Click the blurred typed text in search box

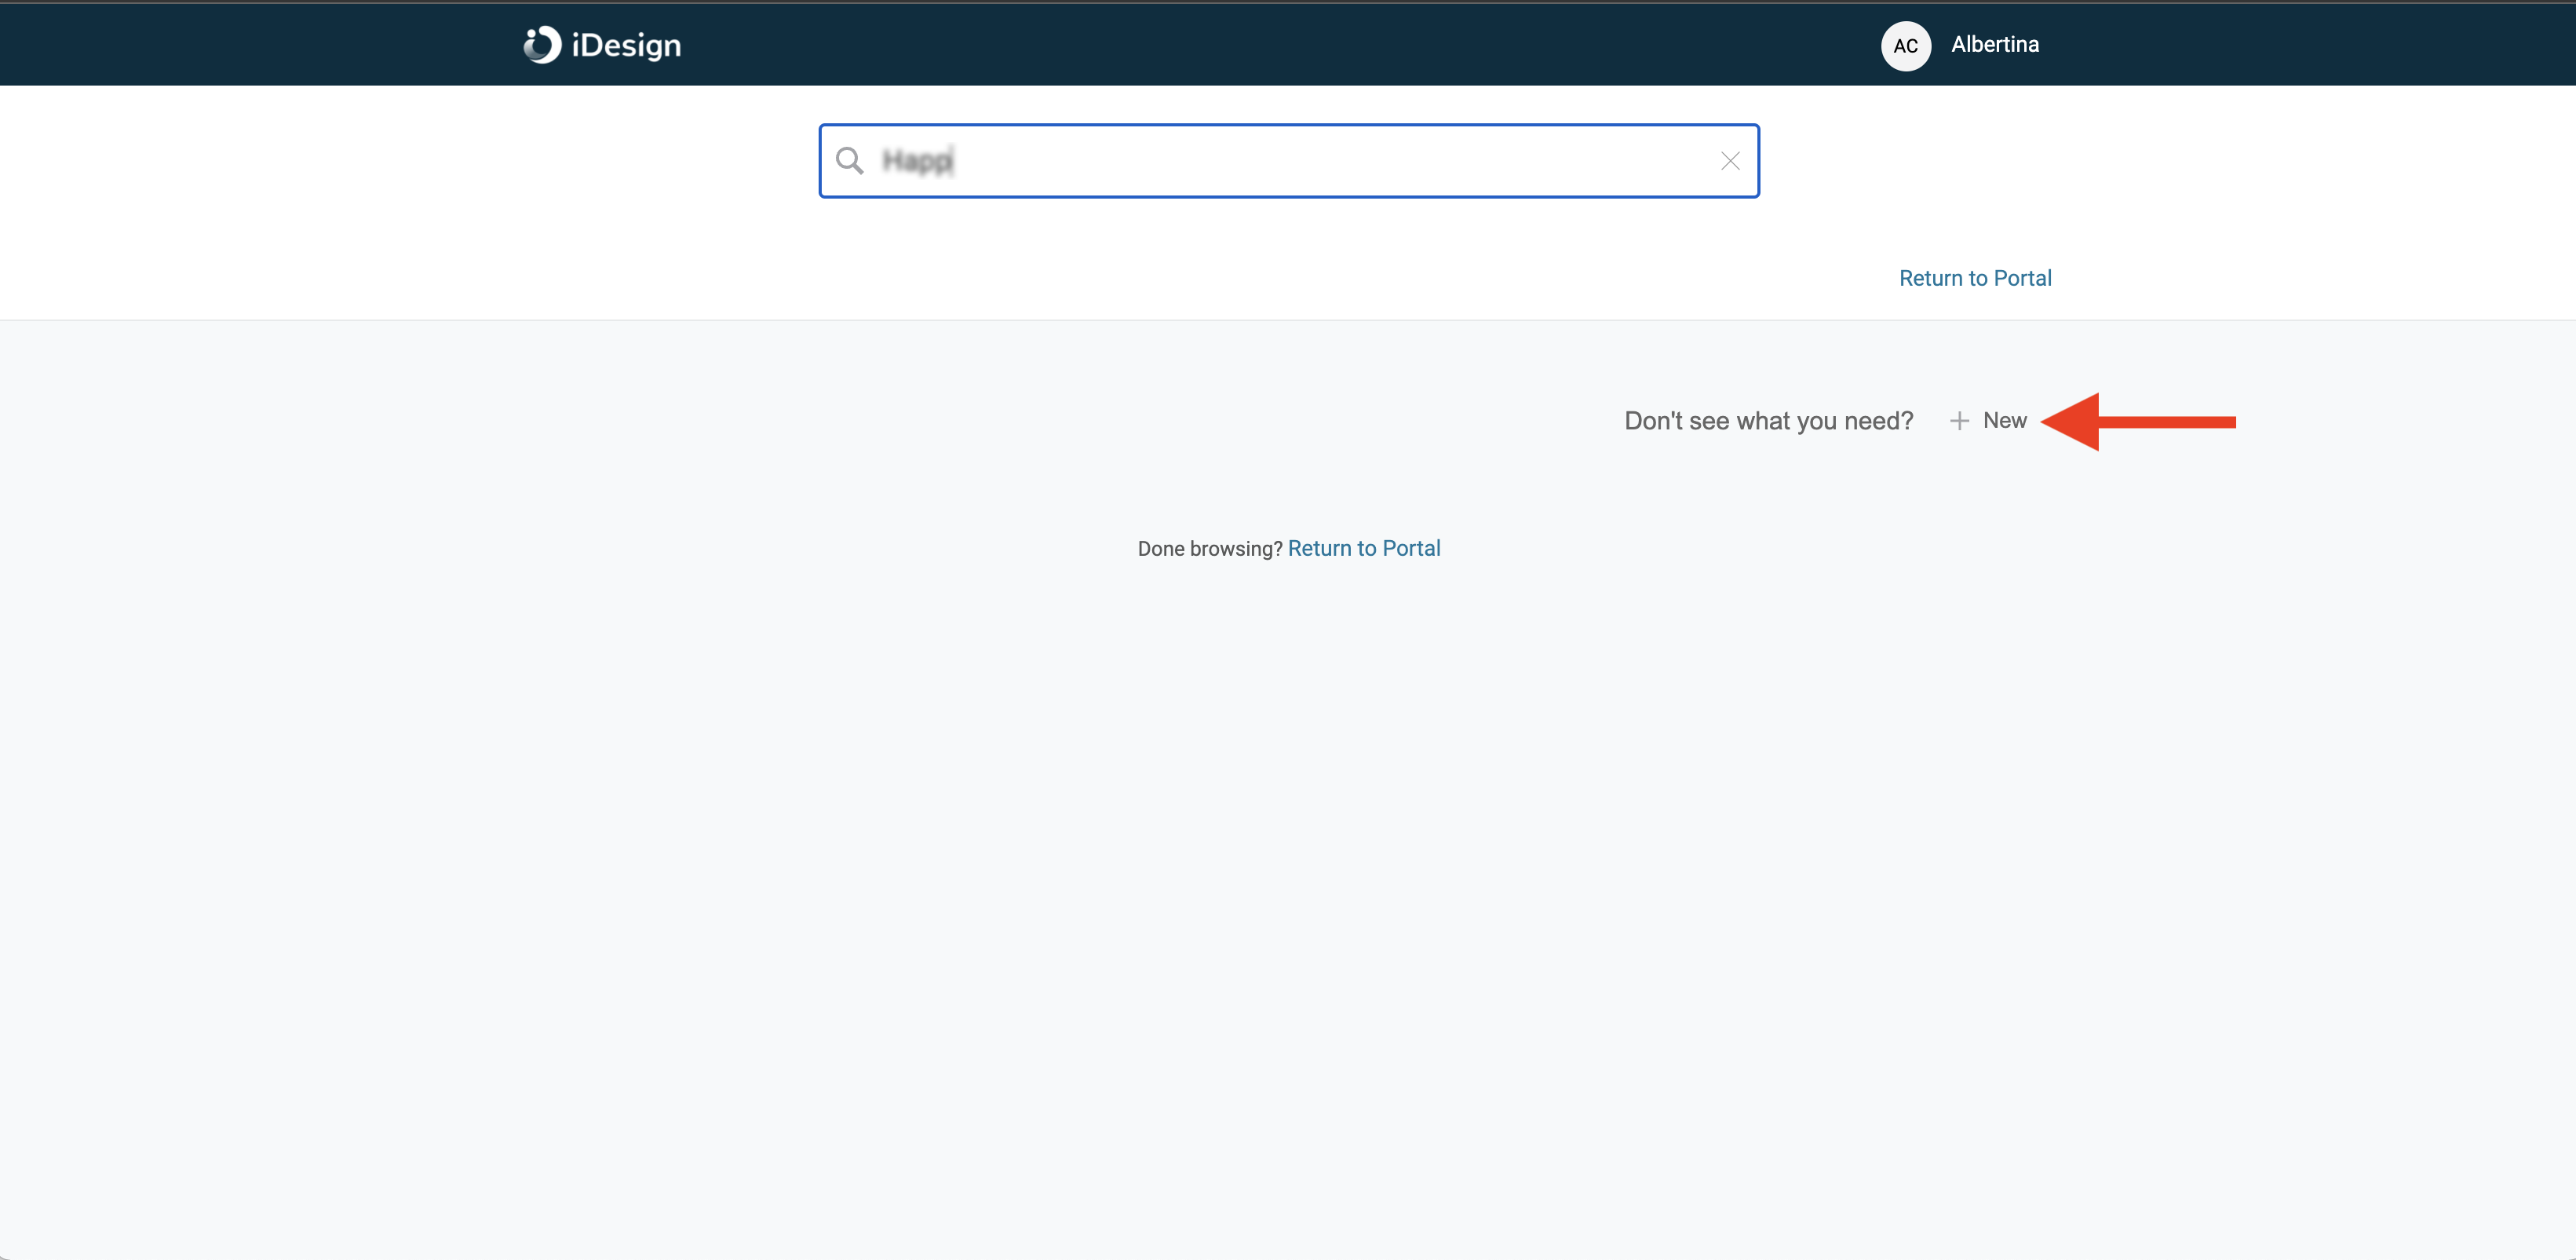(917, 160)
